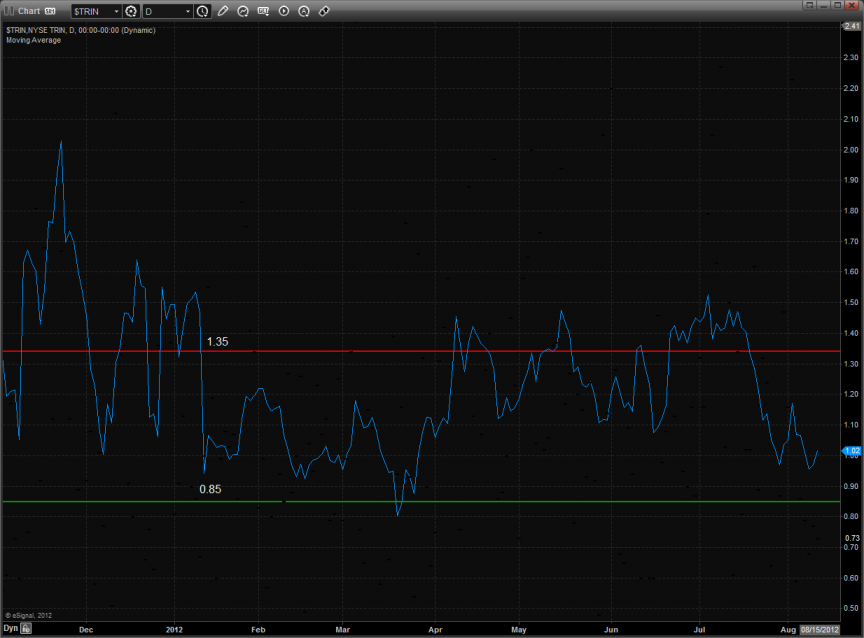864x638 pixels.
Task: Click the SEI badge next to Chart title
Action: point(49,11)
